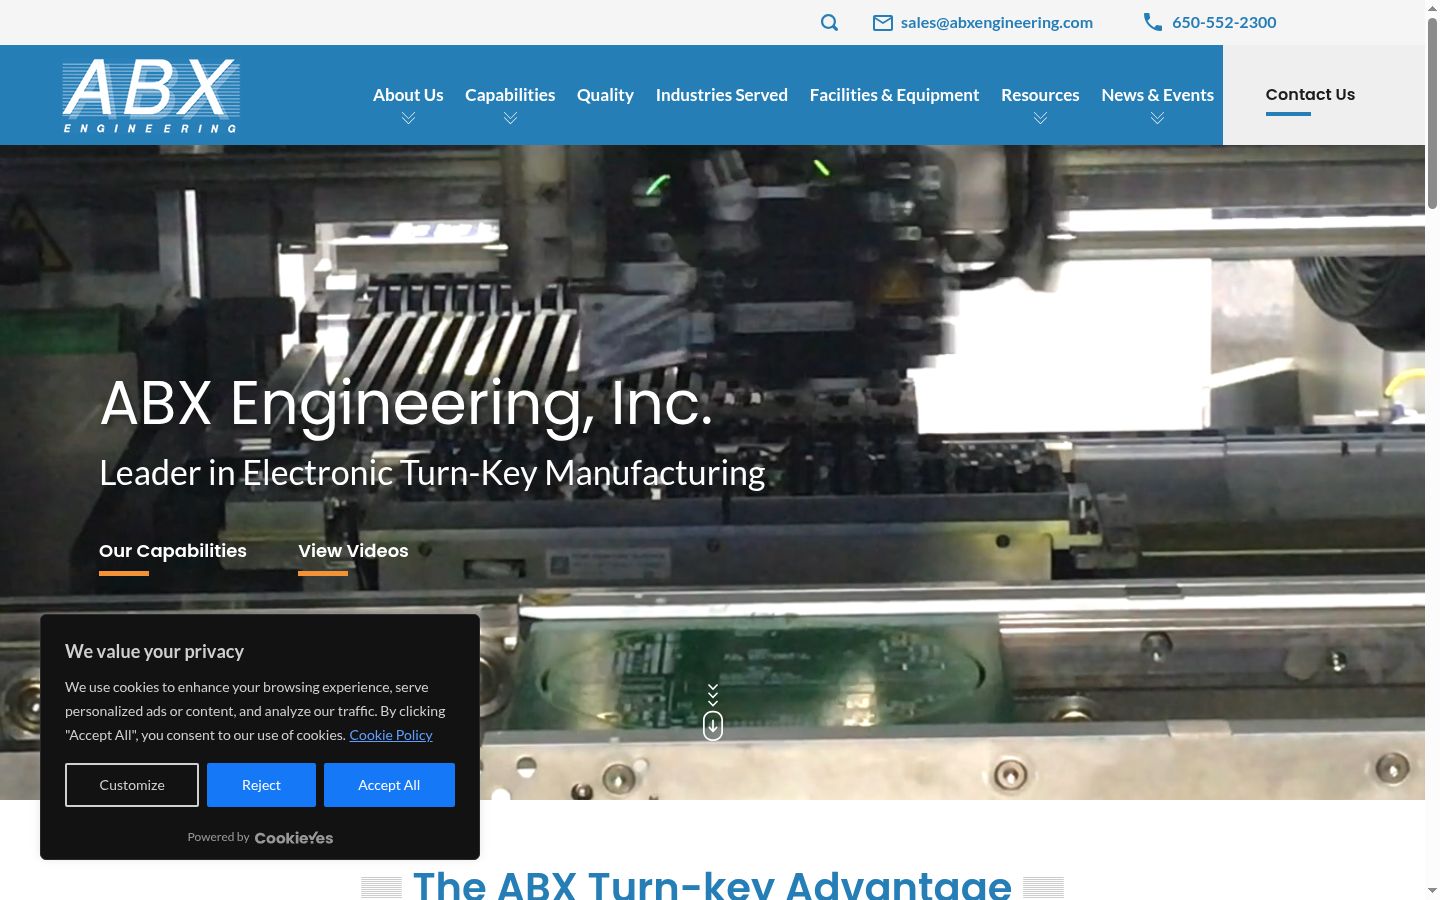The width and height of the screenshot is (1440, 900).
Task: Expand the News & Events chevron
Action: [x=1157, y=118]
